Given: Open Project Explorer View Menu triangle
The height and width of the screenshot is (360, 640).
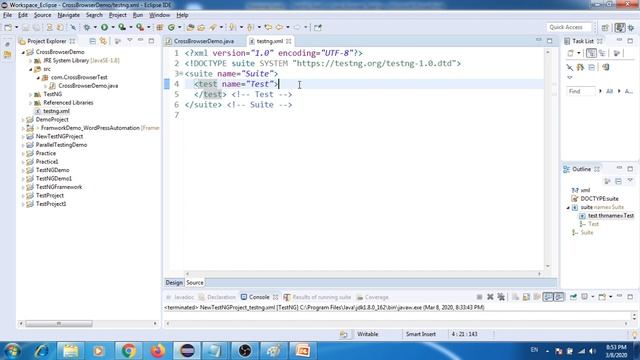Looking at the screenshot, I should [x=130, y=41].
